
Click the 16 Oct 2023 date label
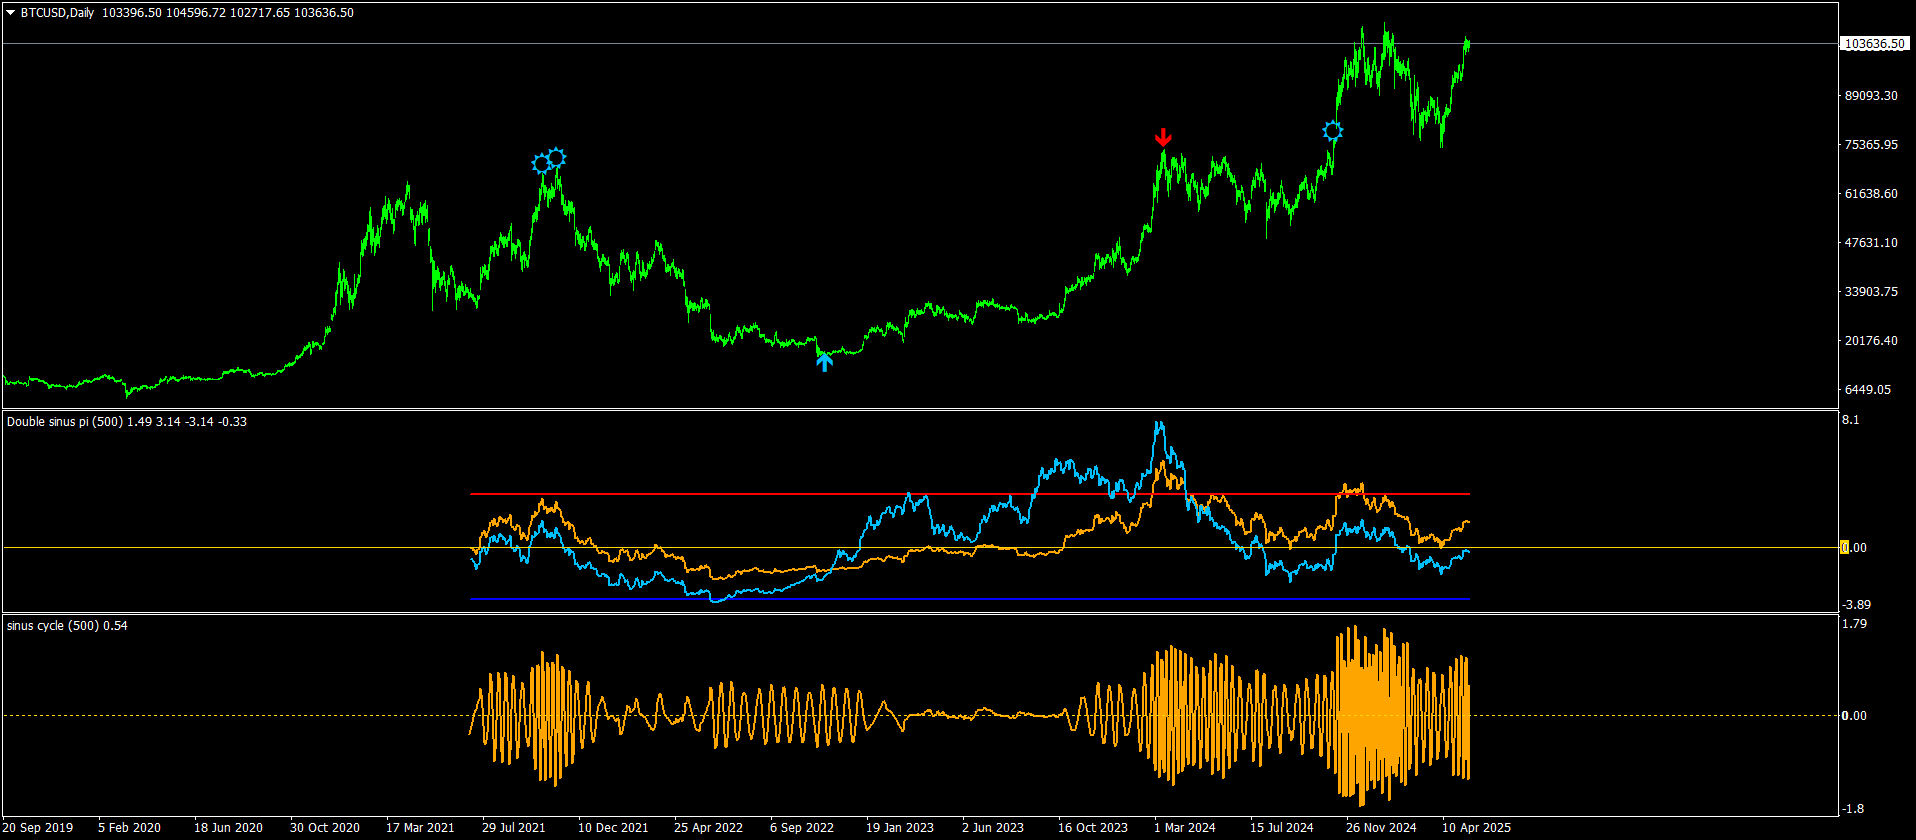click(x=1093, y=828)
